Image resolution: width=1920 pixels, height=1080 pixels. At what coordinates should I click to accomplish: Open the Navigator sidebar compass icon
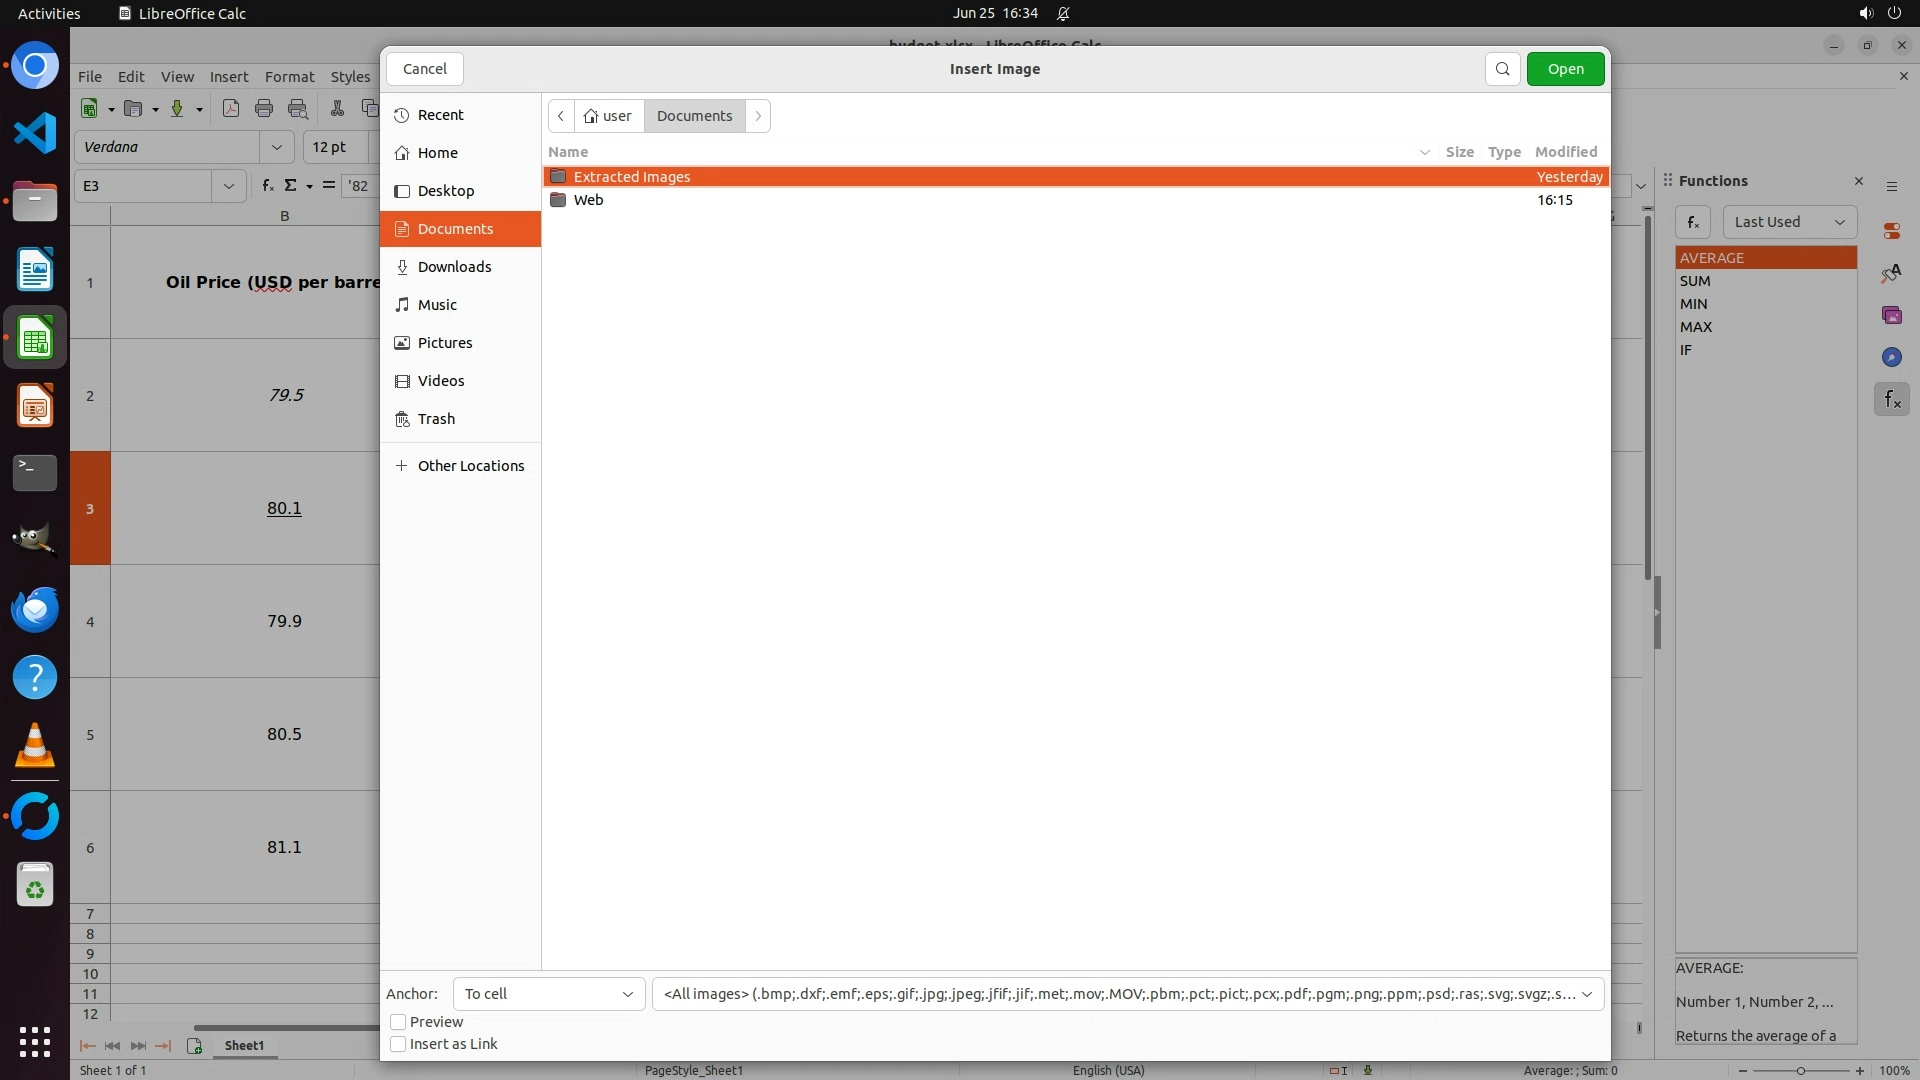[1891, 358]
